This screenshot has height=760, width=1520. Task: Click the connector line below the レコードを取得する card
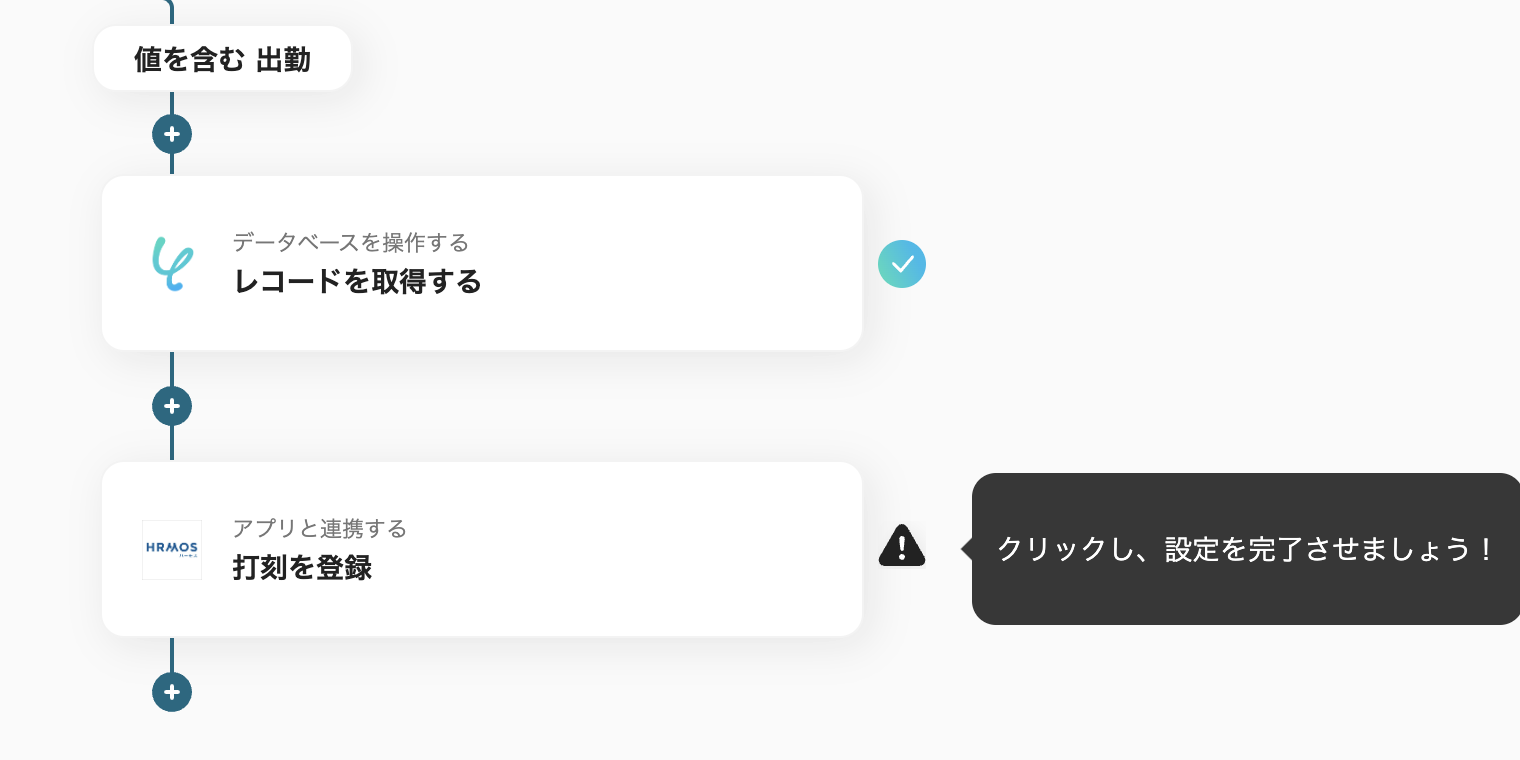[172, 368]
